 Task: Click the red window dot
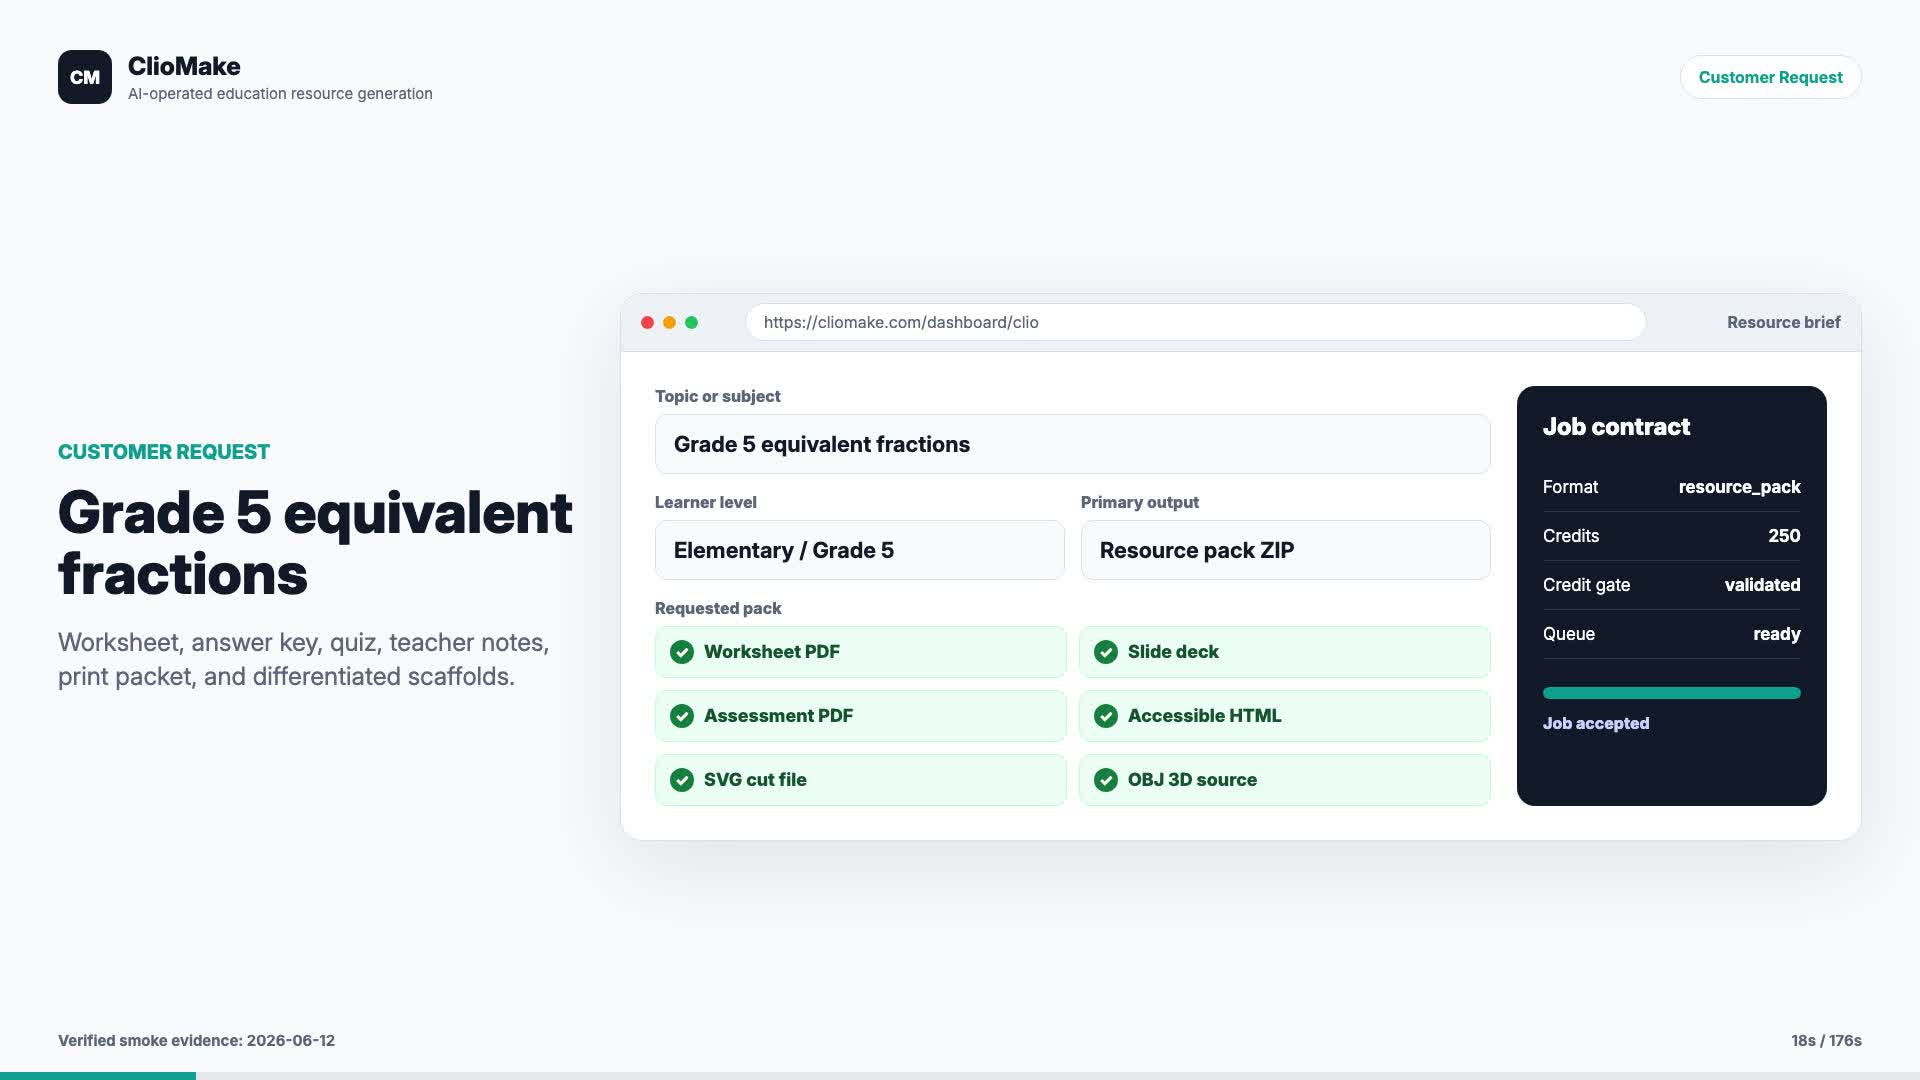[647, 322]
